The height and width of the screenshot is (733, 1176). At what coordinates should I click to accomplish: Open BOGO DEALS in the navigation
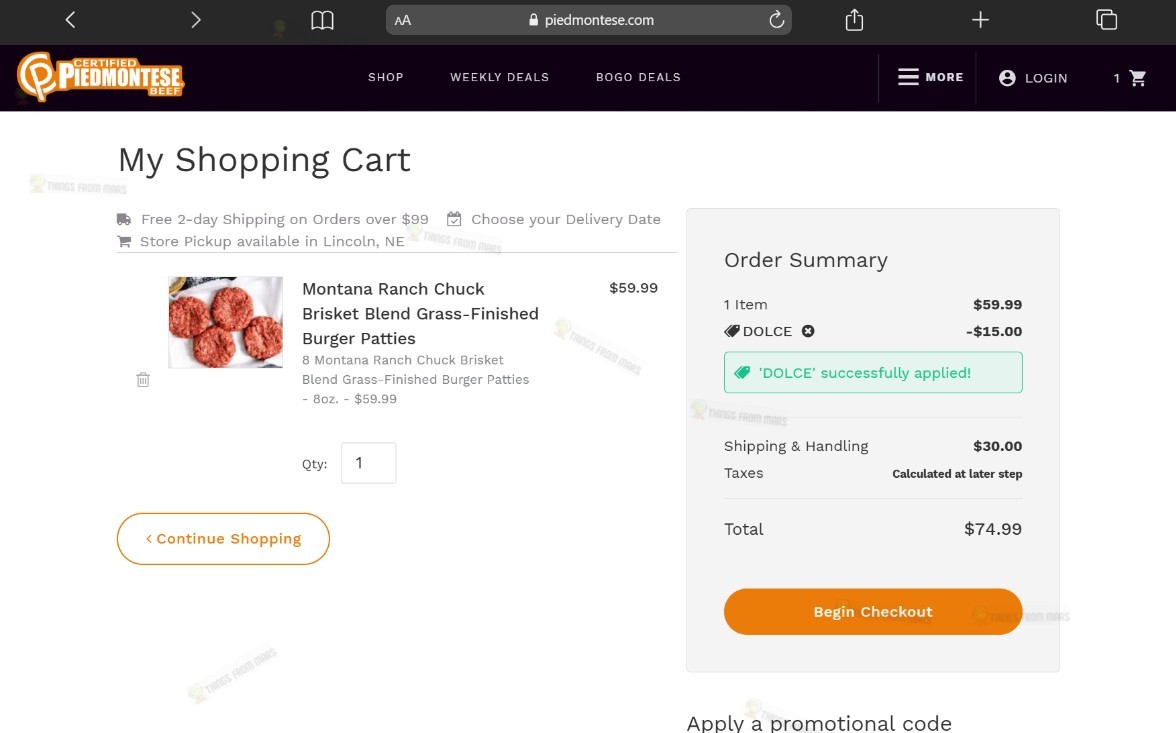(x=638, y=77)
